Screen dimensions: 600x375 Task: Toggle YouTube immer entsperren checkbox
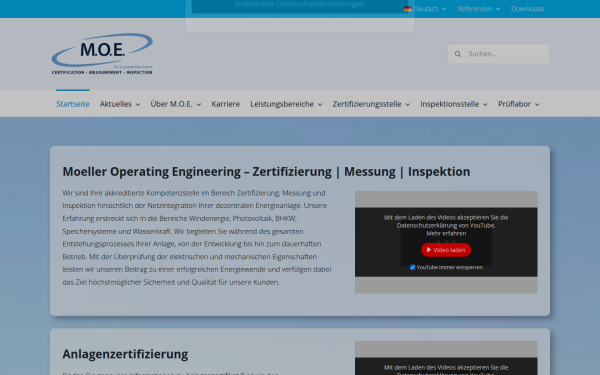412,267
